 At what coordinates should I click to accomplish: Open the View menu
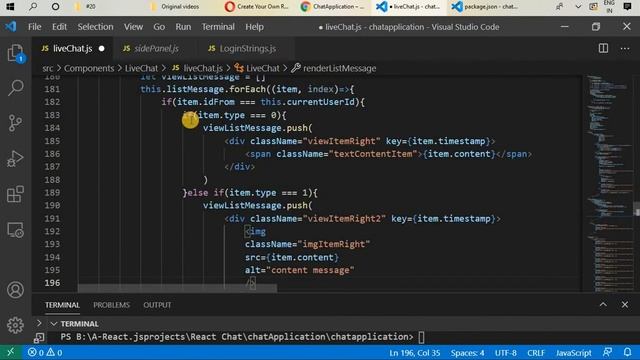click(x=133, y=27)
